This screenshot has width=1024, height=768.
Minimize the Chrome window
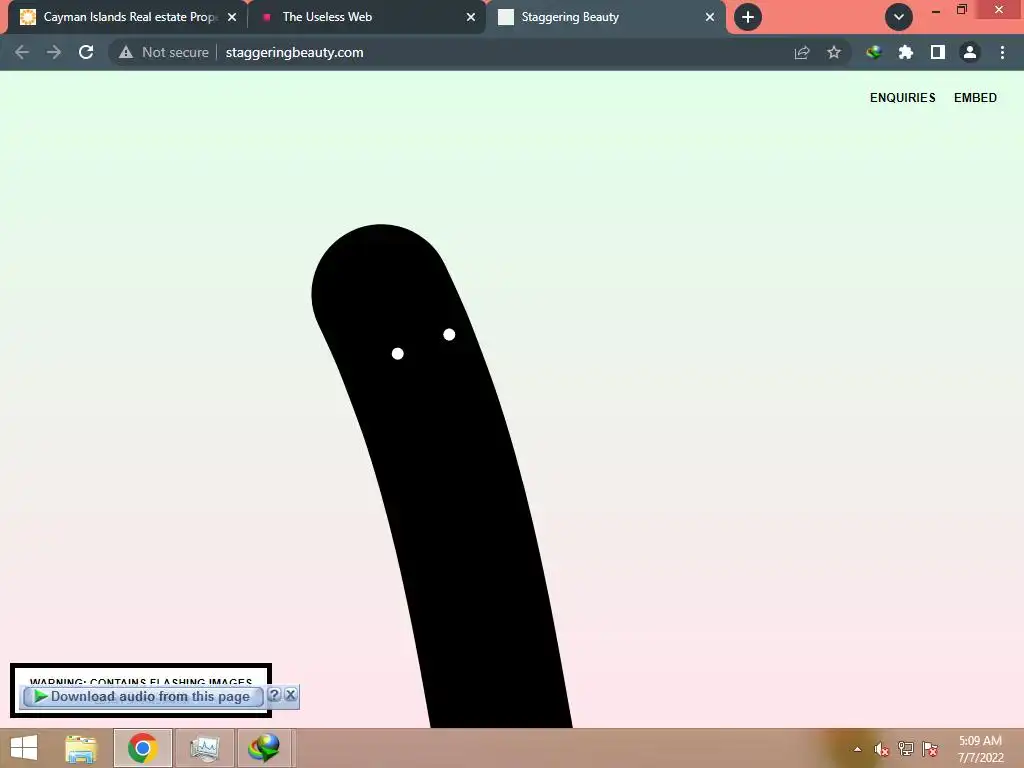936,10
